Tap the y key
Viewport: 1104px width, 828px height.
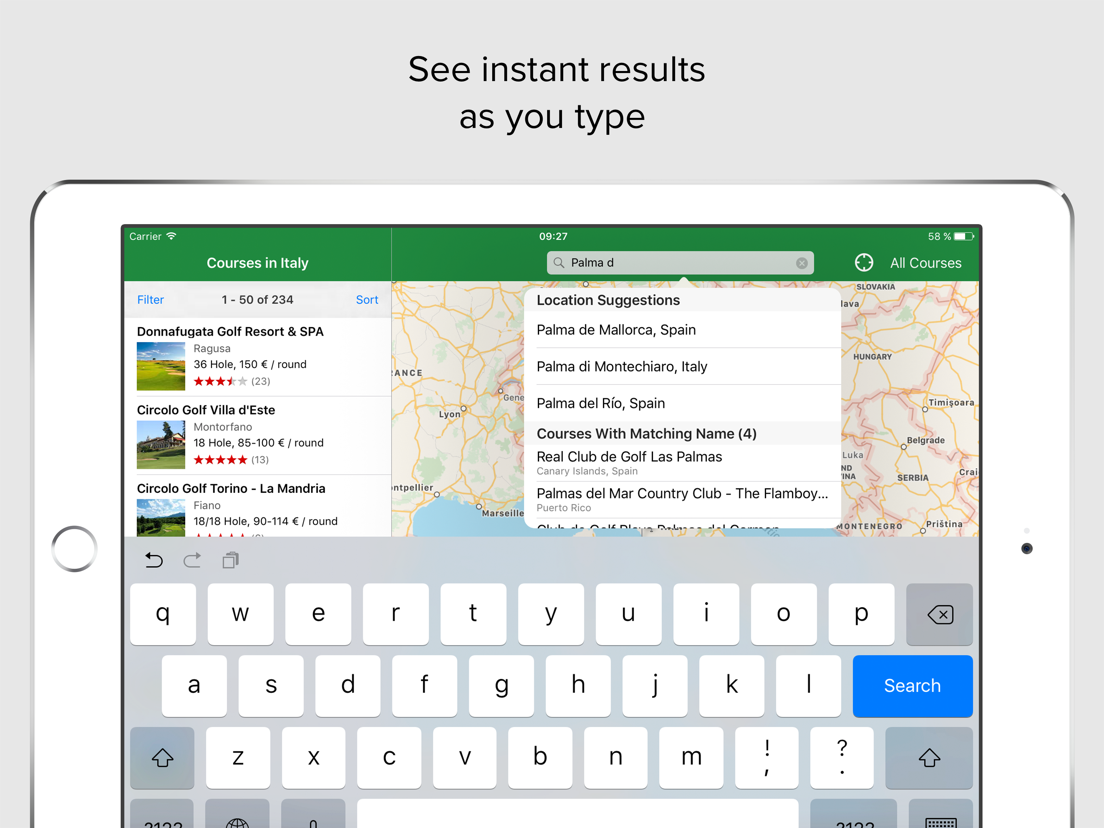551,614
